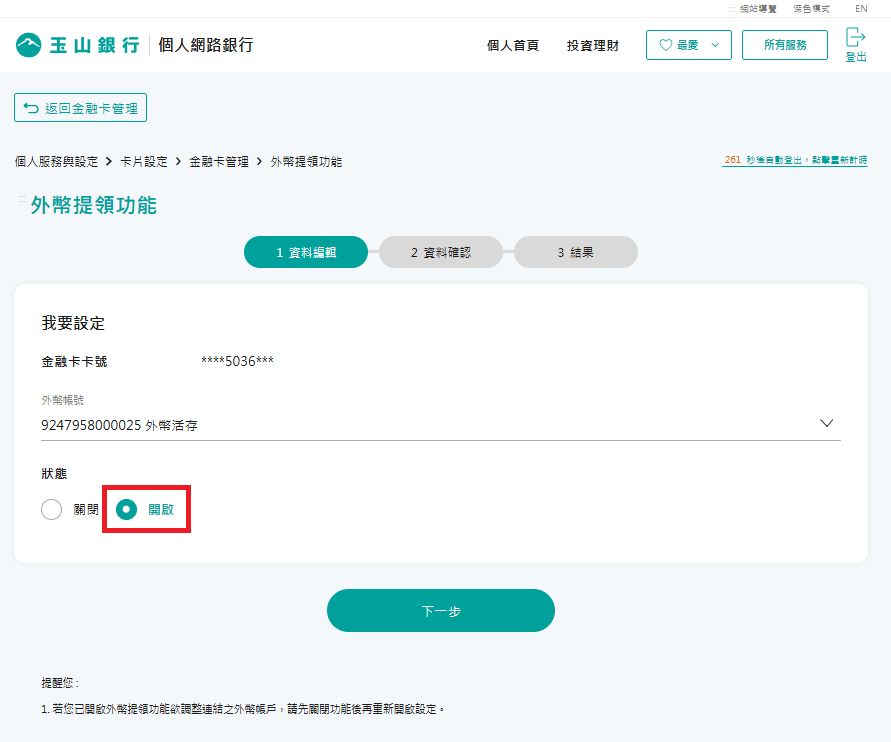Screen dimensions: 891x742
Task: Go to step 2 資料確認
Action: 441,252
